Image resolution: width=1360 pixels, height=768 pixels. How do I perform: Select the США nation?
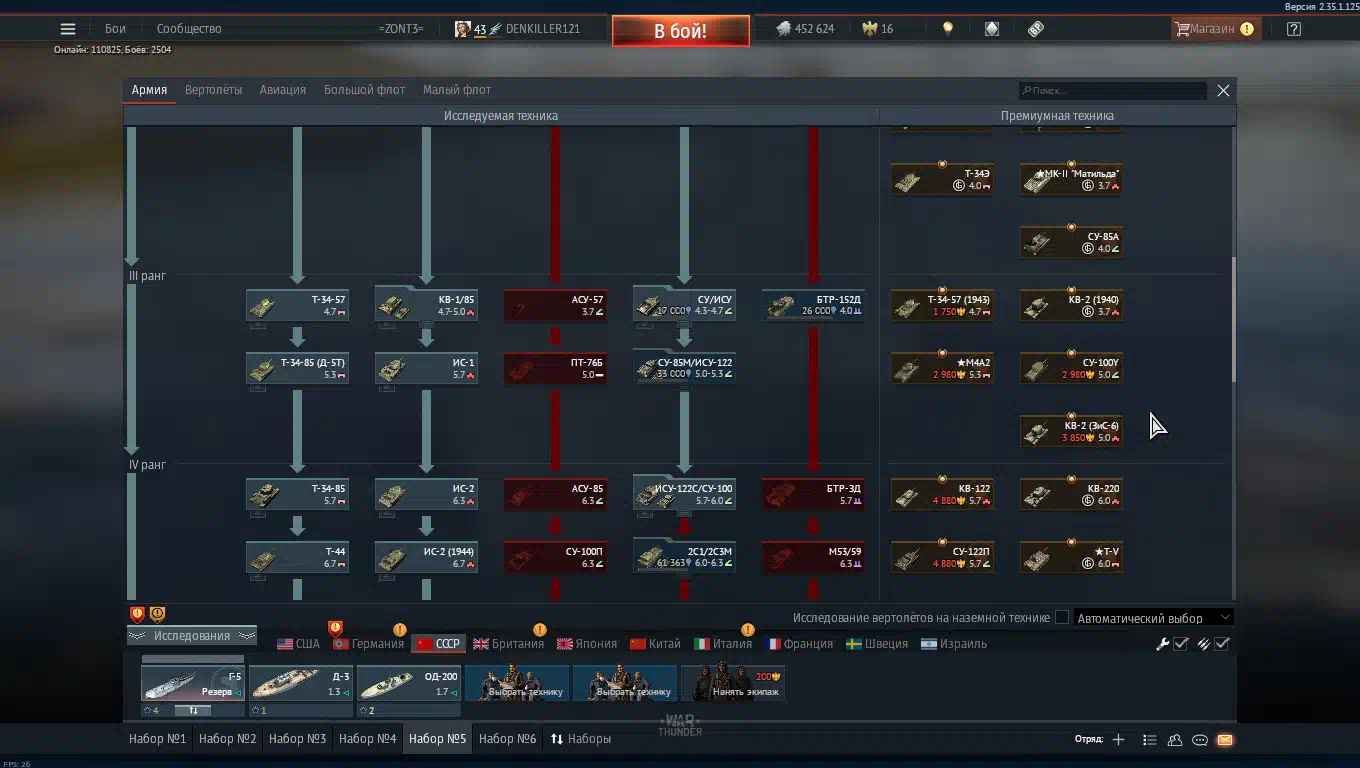(x=298, y=644)
